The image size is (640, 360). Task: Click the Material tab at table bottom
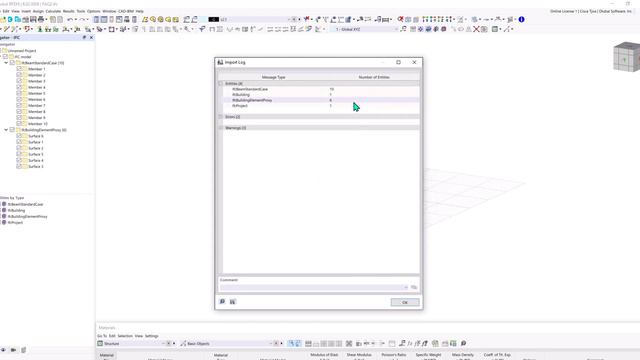(x=107, y=355)
